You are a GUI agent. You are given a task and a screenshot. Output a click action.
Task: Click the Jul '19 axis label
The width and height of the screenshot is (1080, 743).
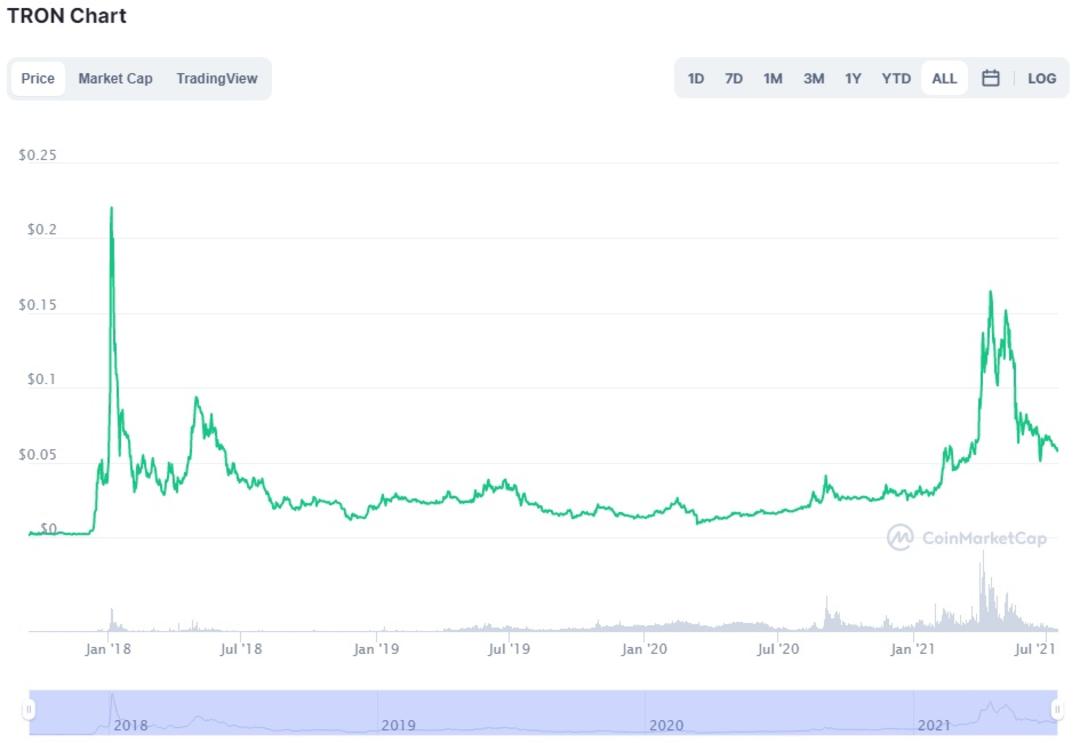pos(509,649)
